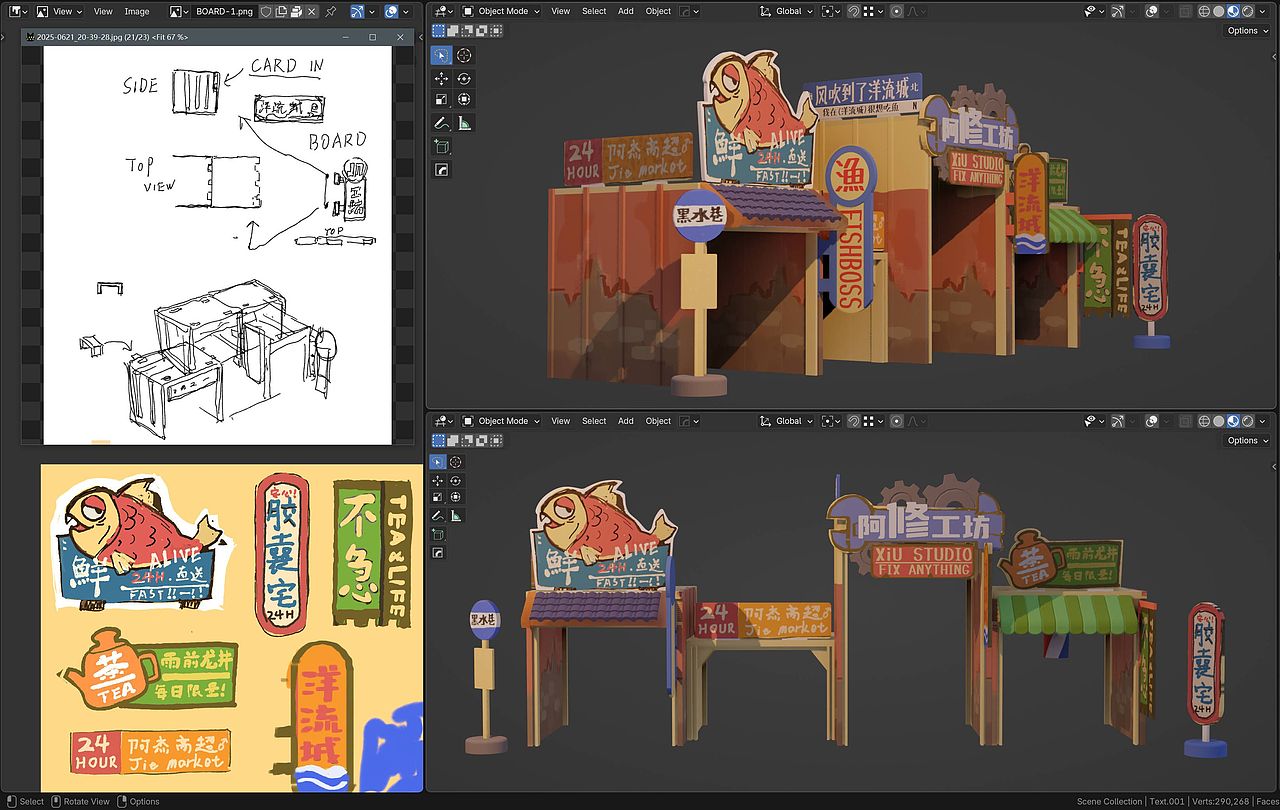Image resolution: width=1280 pixels, height=810 pixels.
Task: Select the Add Cube tool in lower viewport
Action: 438,535
